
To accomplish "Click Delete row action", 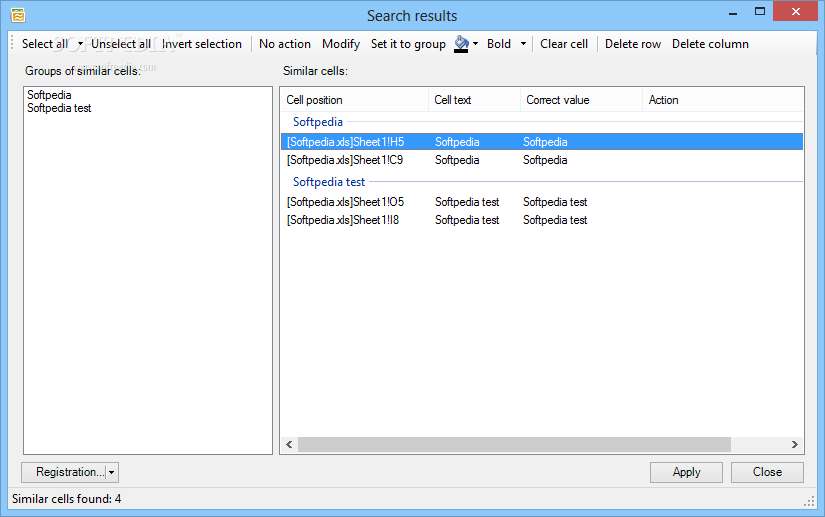I will 633,44.
